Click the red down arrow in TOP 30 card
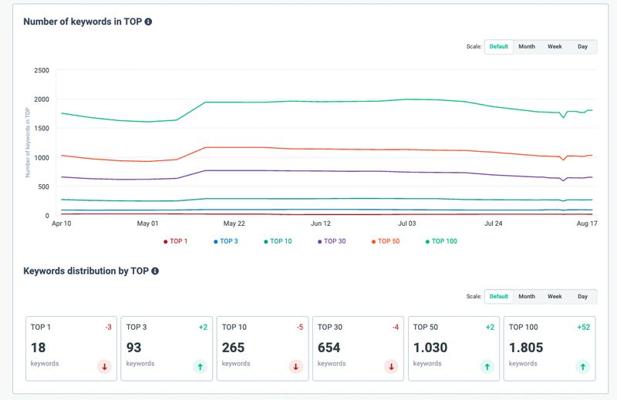Image resolution: width=617 pixels, height=400 pixels. click(x=390, y=367)
